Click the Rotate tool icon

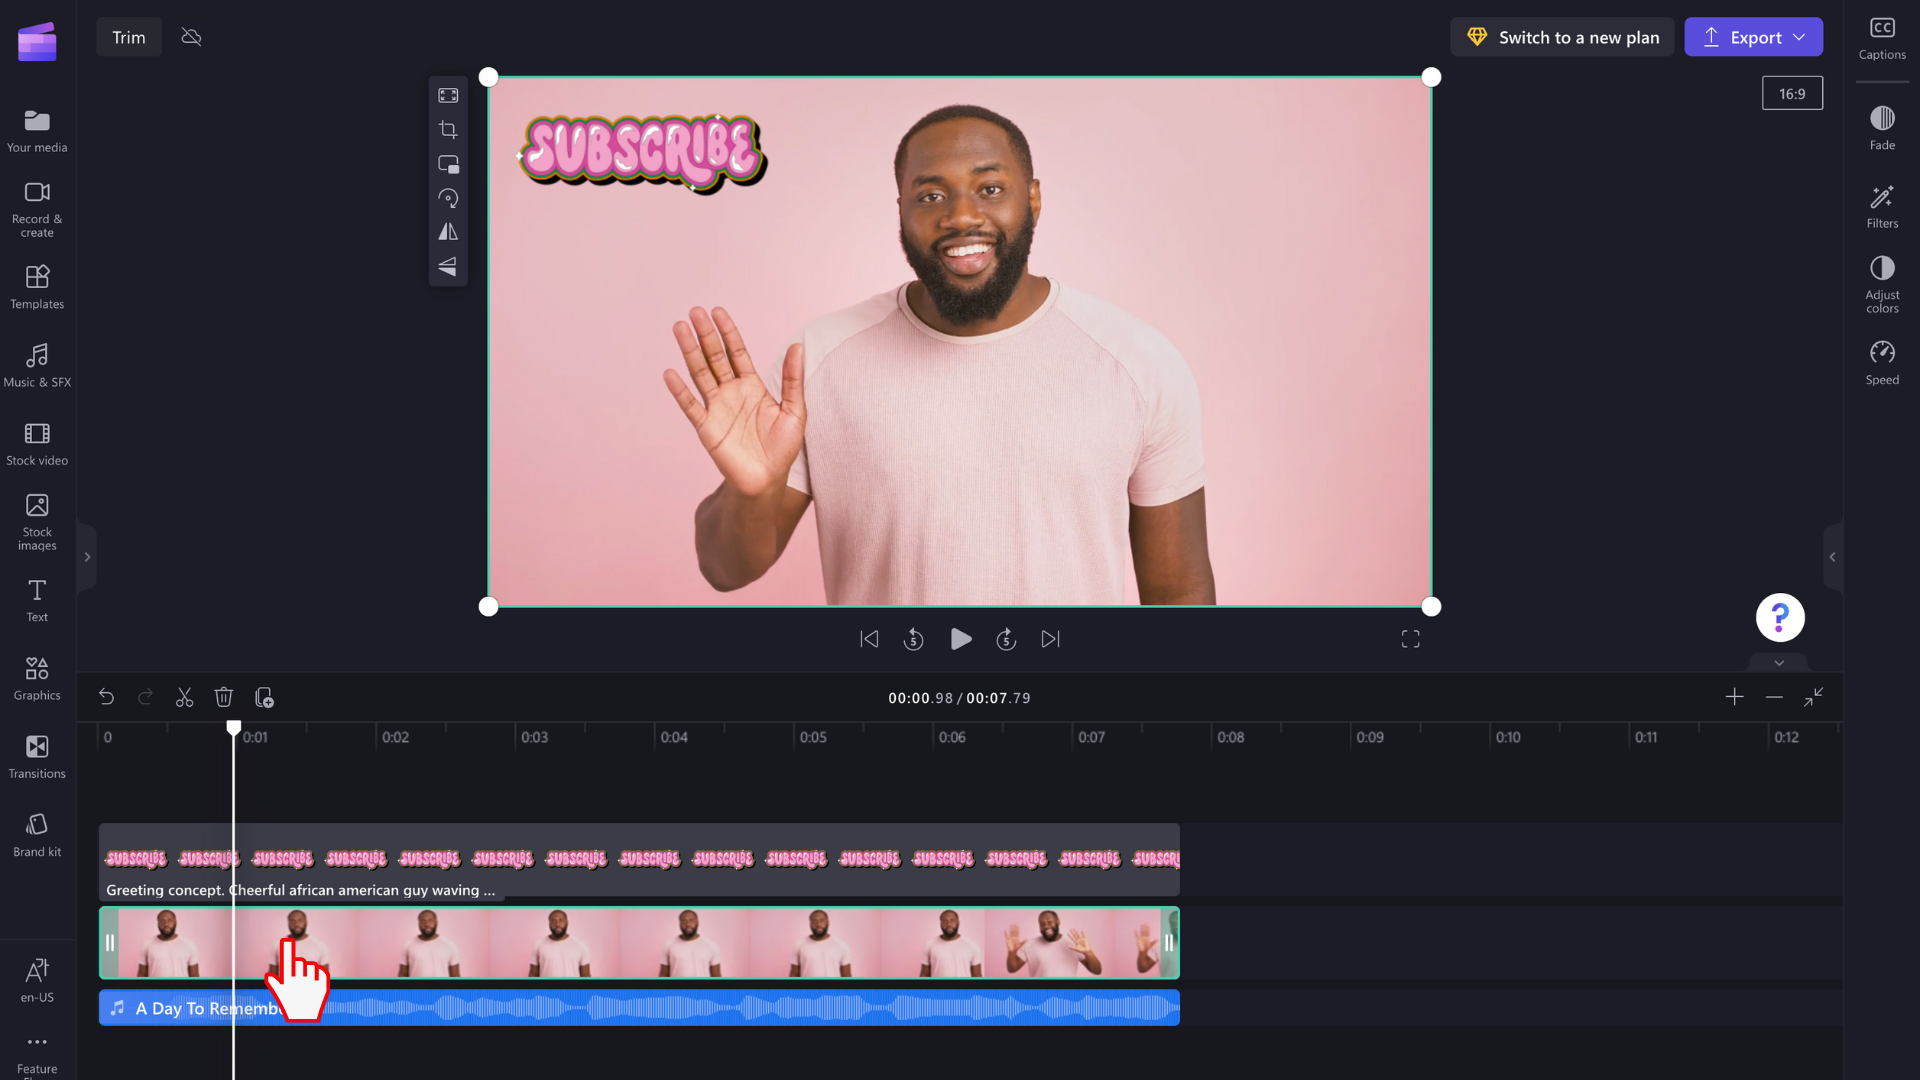pyautogui.click(x=447, y=198)
